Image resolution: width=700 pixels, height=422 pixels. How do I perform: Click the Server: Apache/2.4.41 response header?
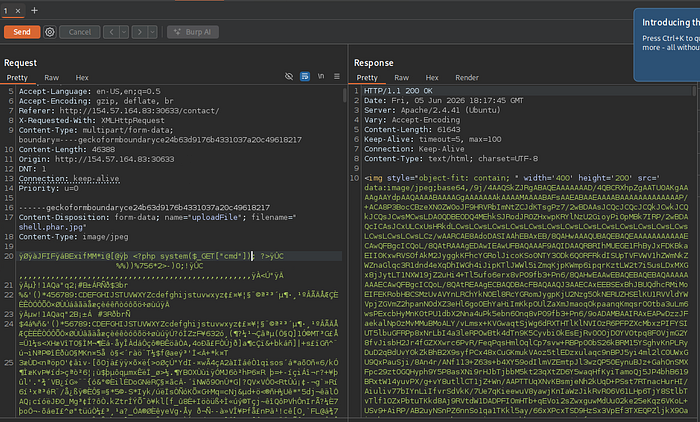coord(432,110)
